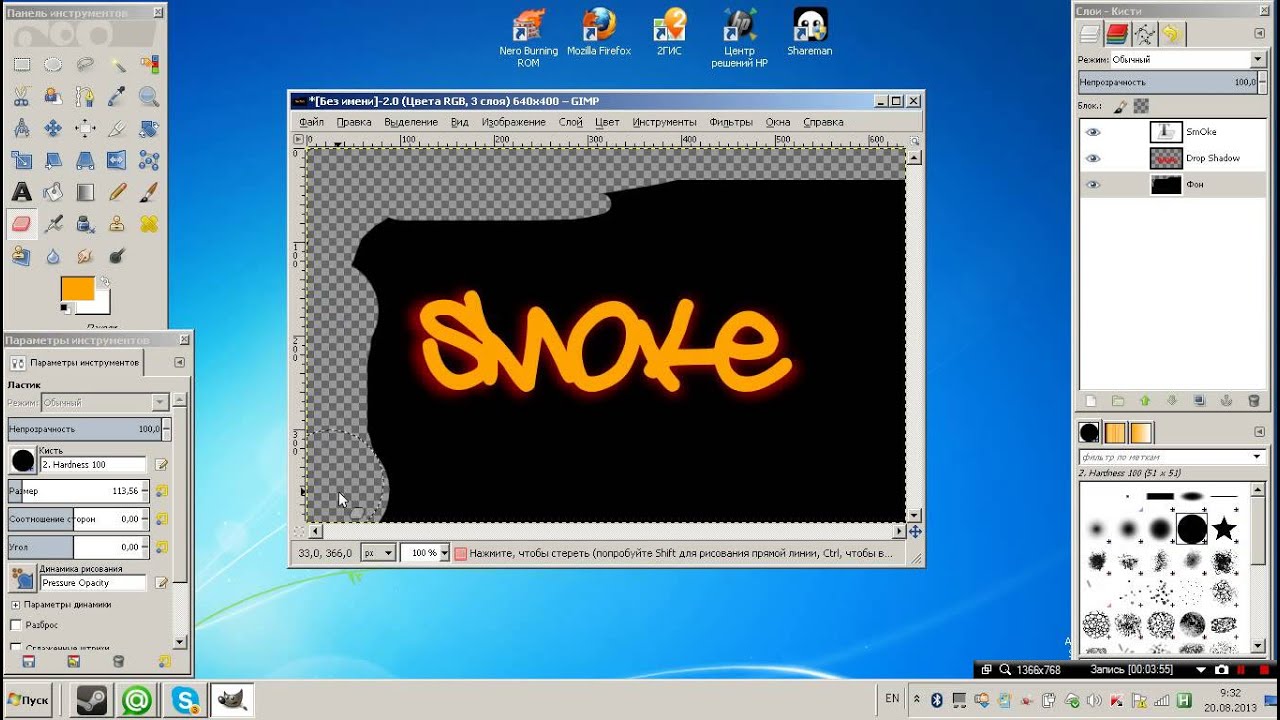This screenshot has width=1280, height=720.
Task: Delete layer using the trash icon in Layers panel
Action: [x=1253, y=401]
